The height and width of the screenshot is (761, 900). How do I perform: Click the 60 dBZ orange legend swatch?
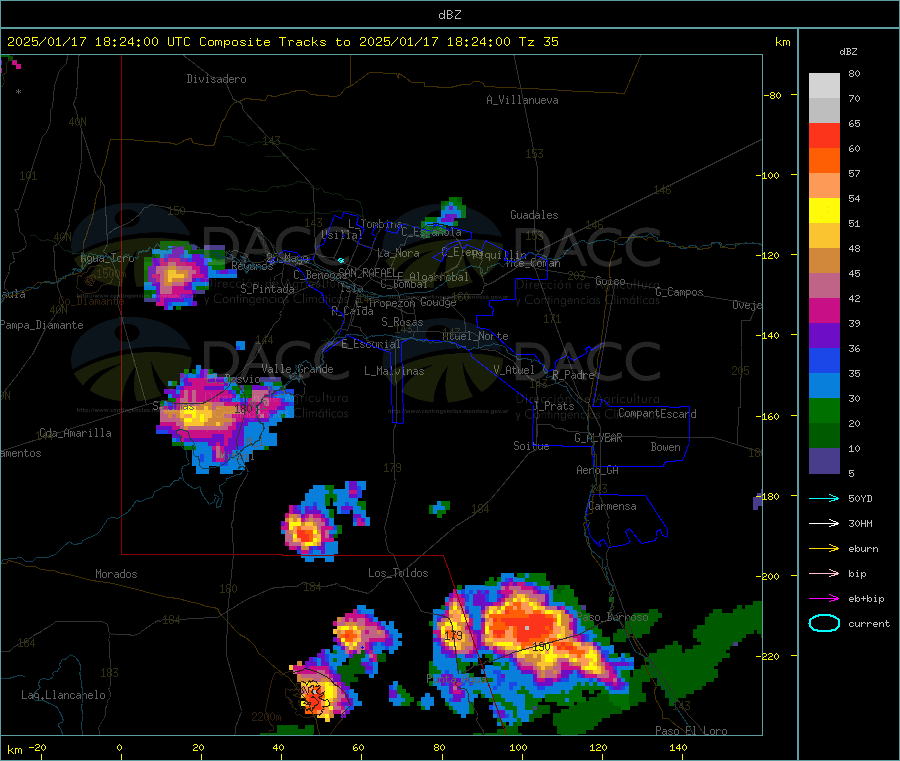[824, 161]
